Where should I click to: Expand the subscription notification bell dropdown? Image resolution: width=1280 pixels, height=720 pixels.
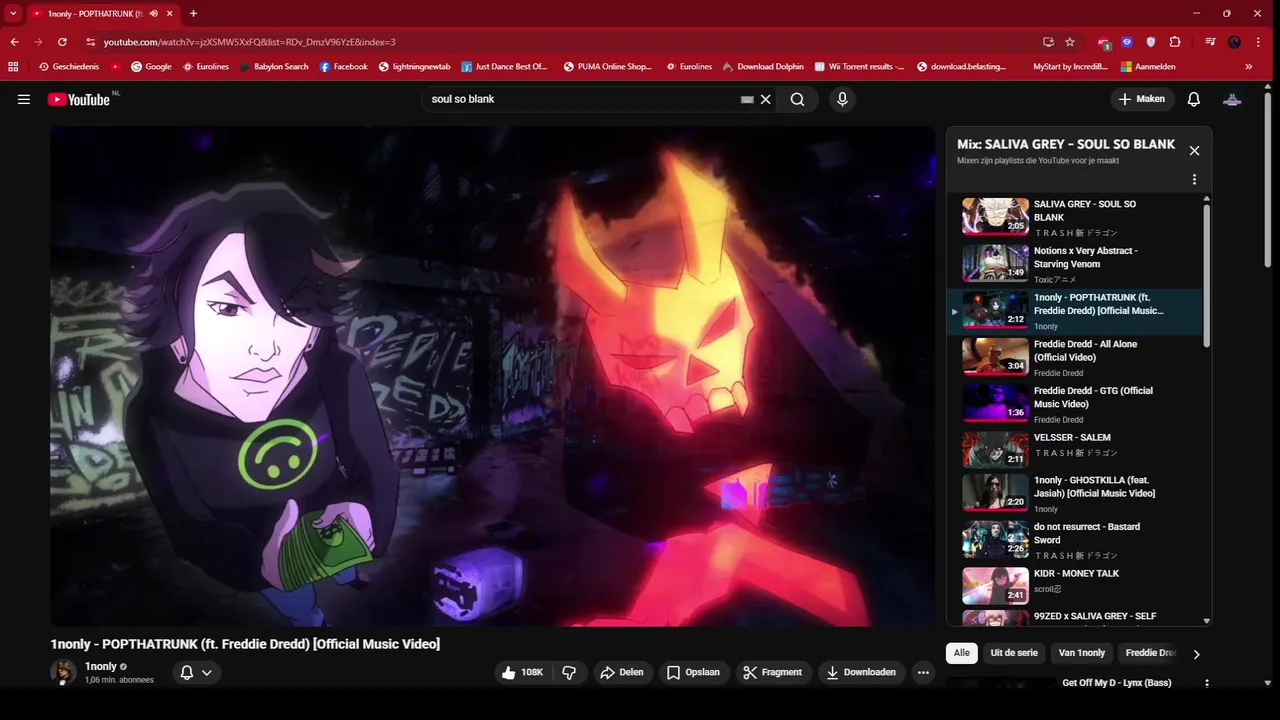pos(196,672)
